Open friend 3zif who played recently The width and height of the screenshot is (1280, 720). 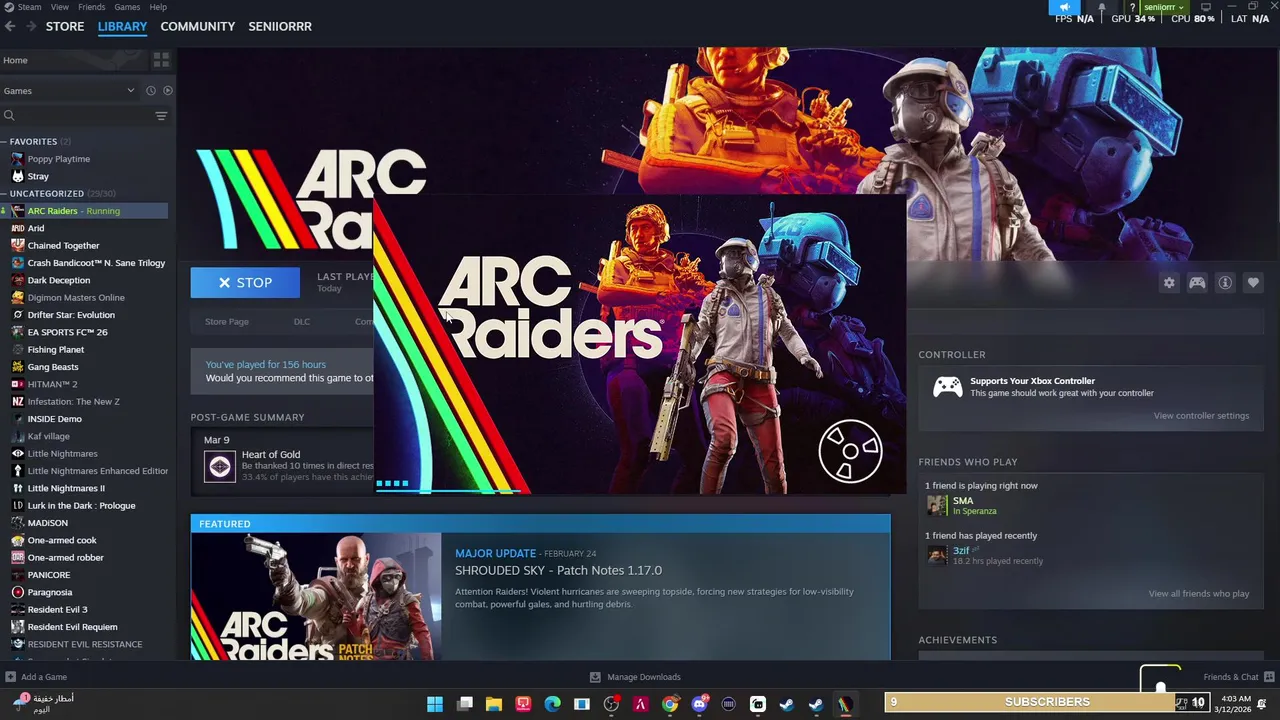(x=985, y=555)
